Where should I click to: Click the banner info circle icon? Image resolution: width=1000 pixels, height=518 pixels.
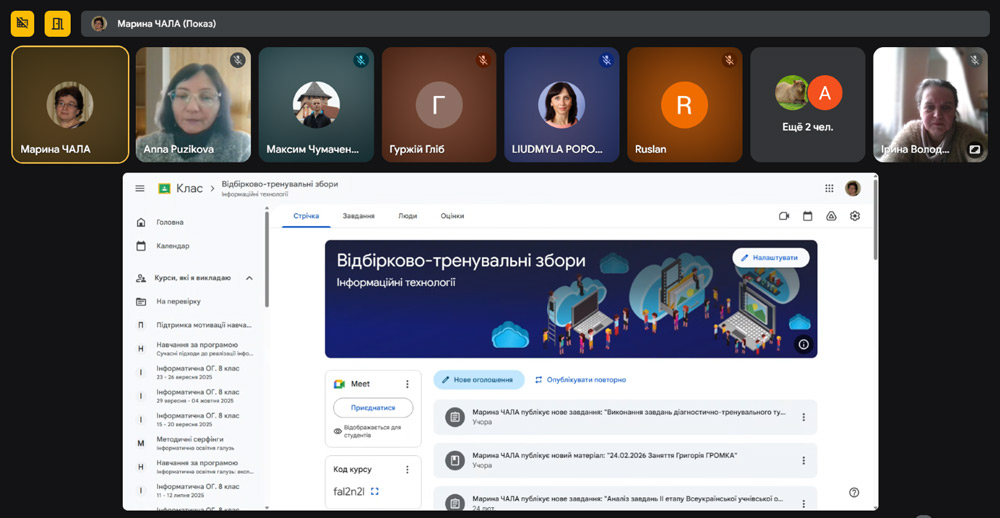tap(804, 344)
